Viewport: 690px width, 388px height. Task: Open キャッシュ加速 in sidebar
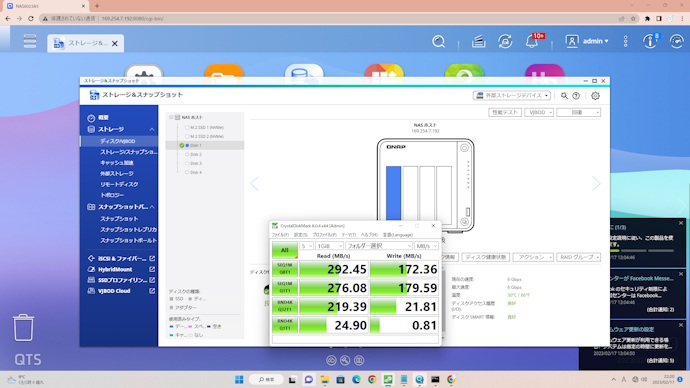[117, 163]
